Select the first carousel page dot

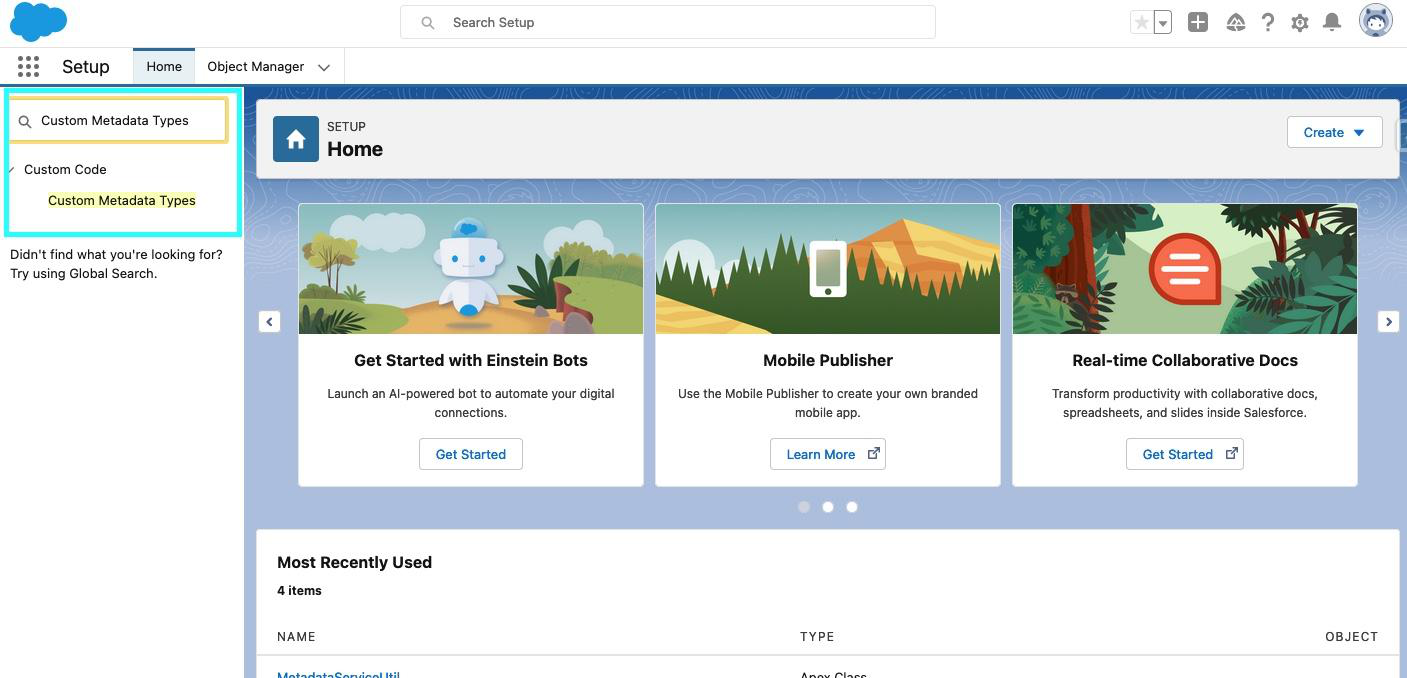tap(804, 507)
